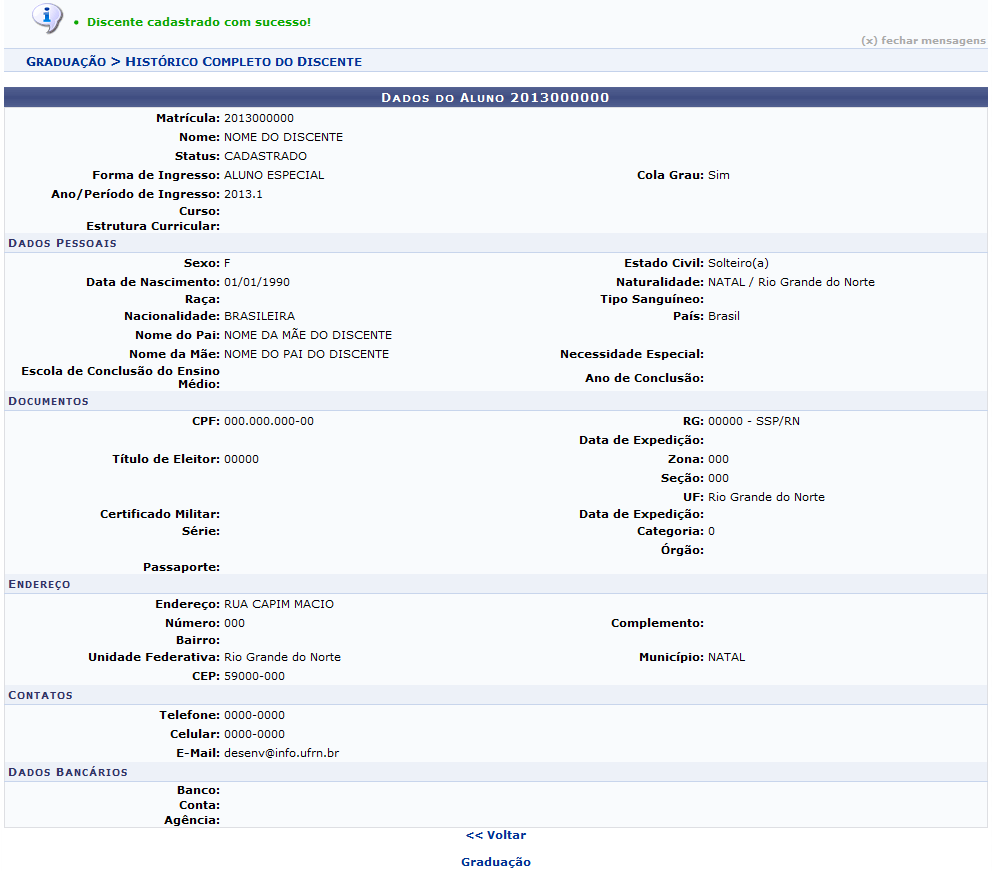992x871 pixels.
Task: Click the CPF value 000.000.000-00
Action: [x=268, y=421]
